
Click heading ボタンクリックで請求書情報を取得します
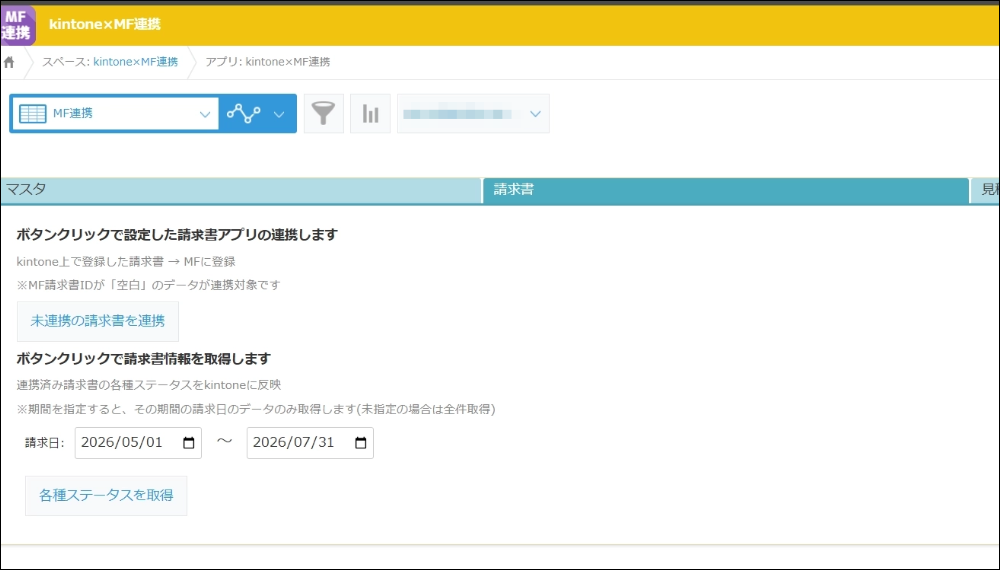point(143,359)
